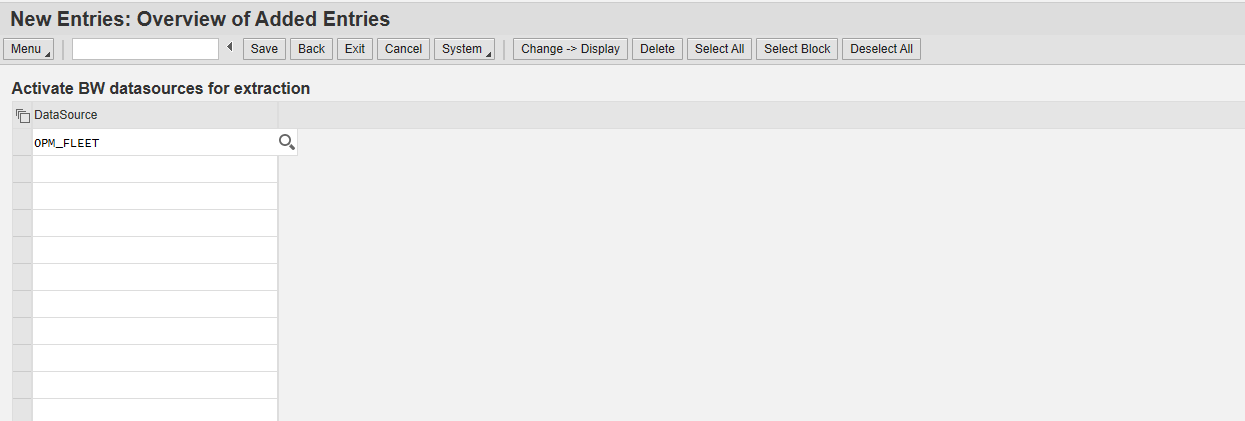This screenshot has height=421, width=1245.
Task: Save the new entries
Action: click(x=264, y=49)
